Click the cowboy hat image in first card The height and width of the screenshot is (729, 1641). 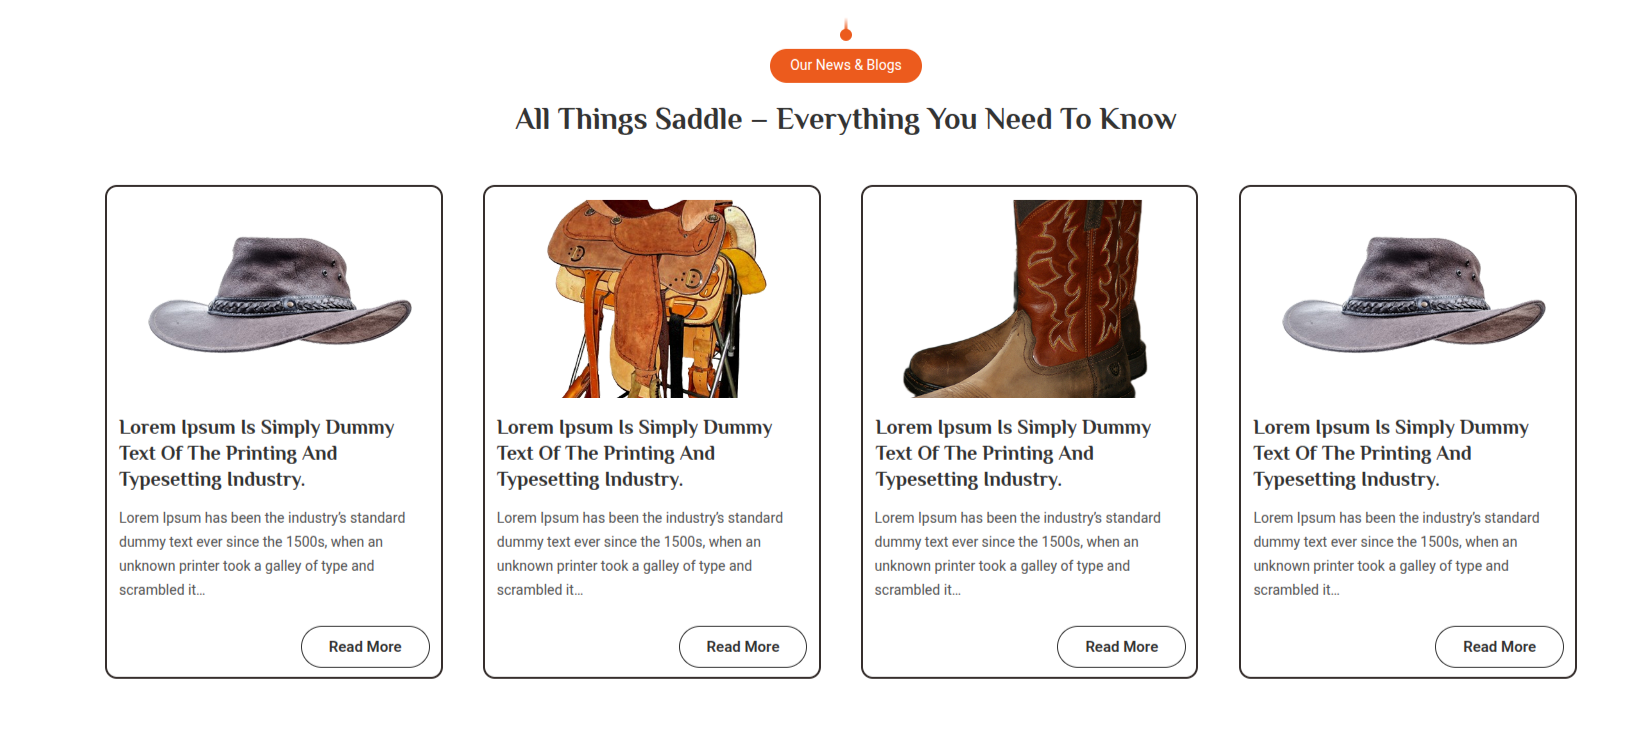pos(280,295)
